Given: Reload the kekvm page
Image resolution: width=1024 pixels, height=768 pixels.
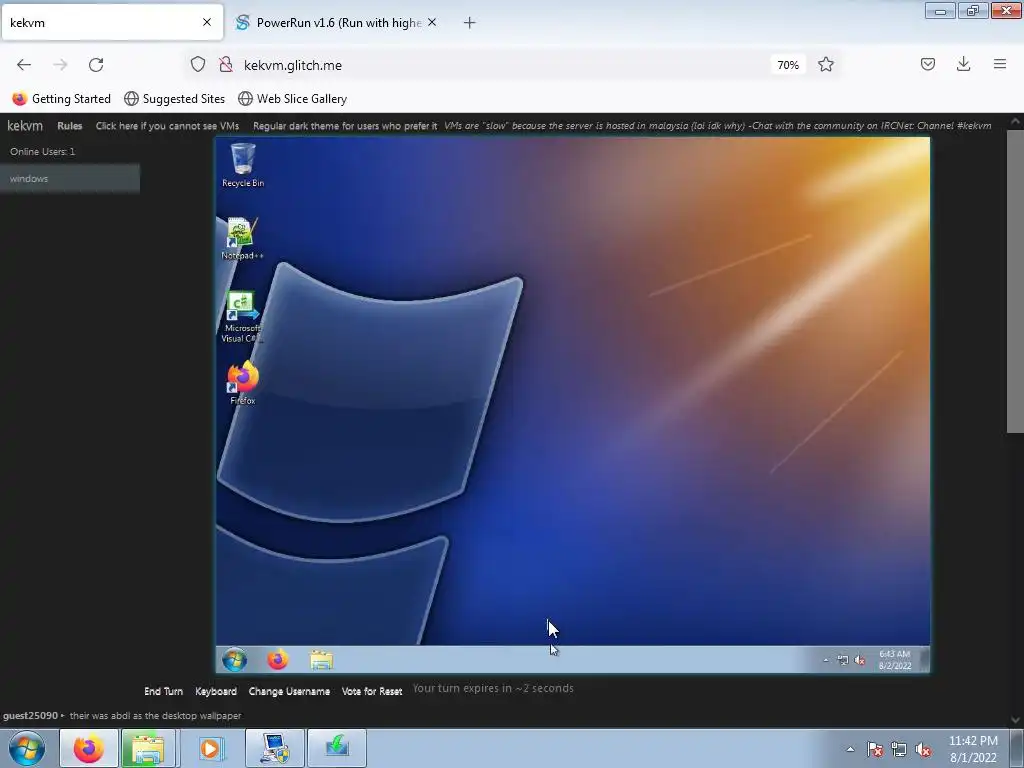Looking at the screenshot, I should [96, 65].
